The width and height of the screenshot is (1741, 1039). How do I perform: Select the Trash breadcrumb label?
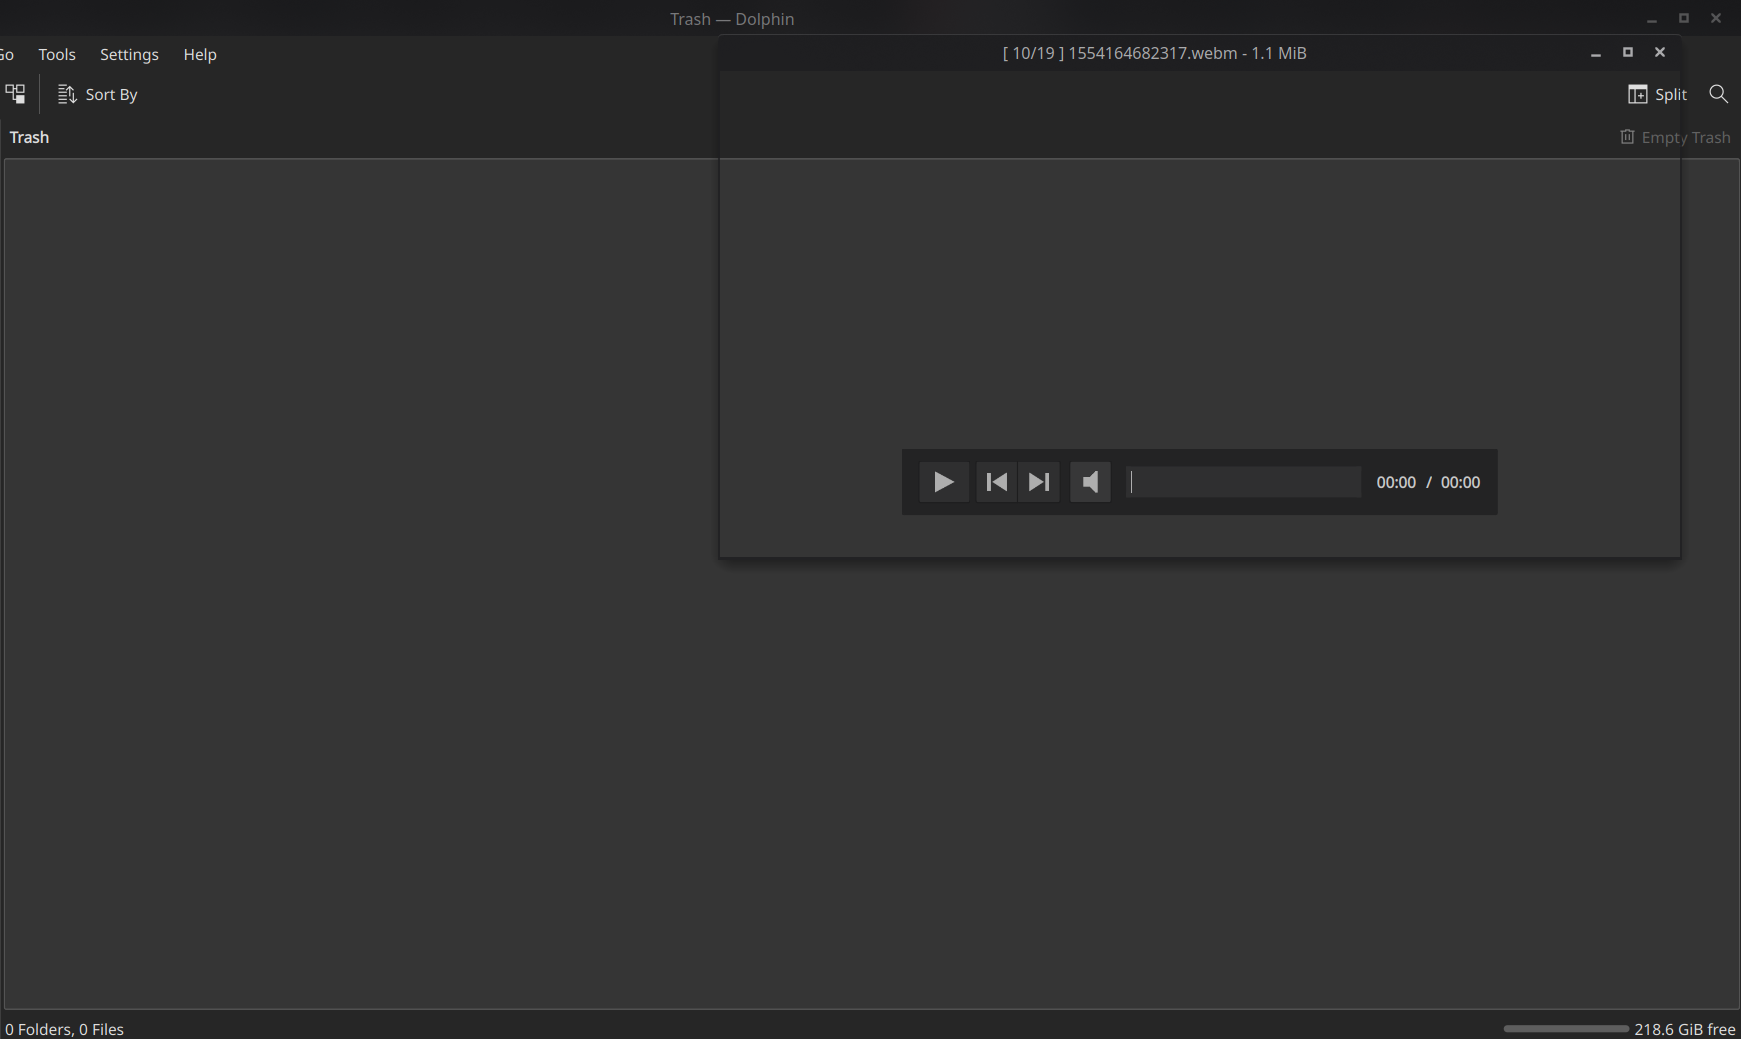(28, 136)
